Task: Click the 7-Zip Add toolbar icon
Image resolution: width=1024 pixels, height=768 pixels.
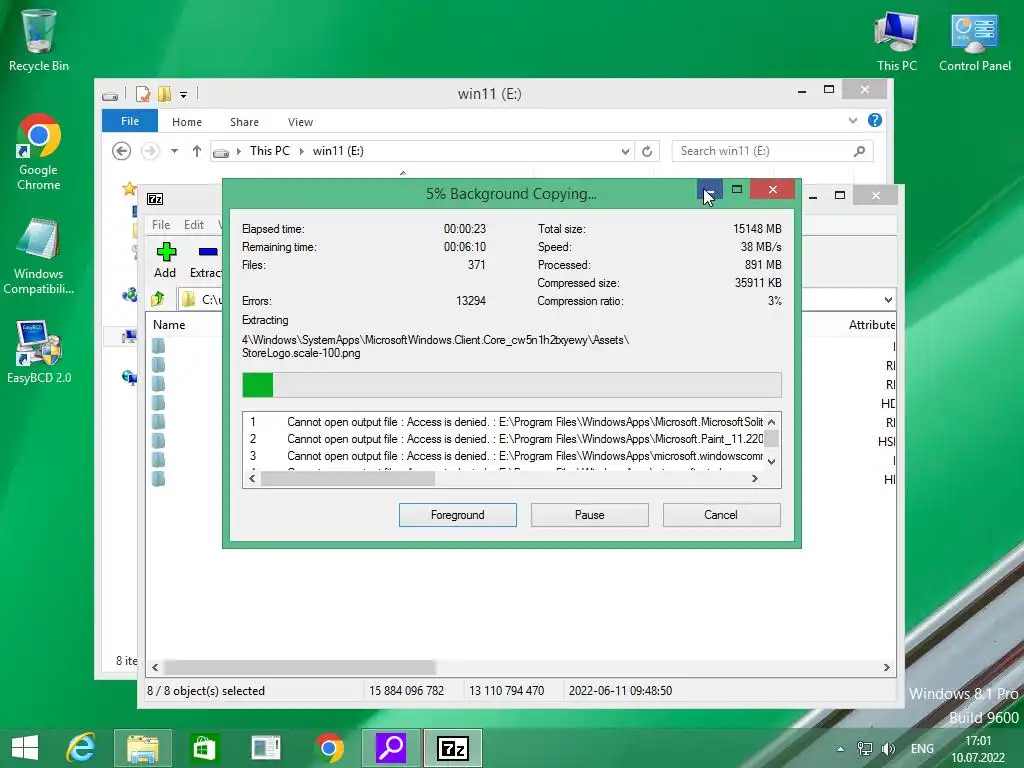Action: [165, 260]
